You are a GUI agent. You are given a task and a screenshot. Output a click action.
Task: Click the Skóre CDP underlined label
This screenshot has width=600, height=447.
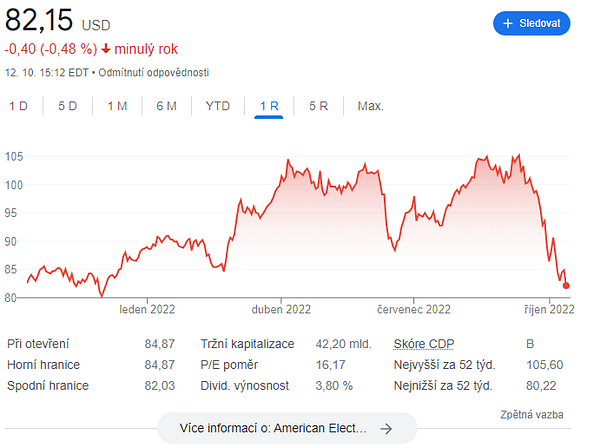(x=424, y=344)
